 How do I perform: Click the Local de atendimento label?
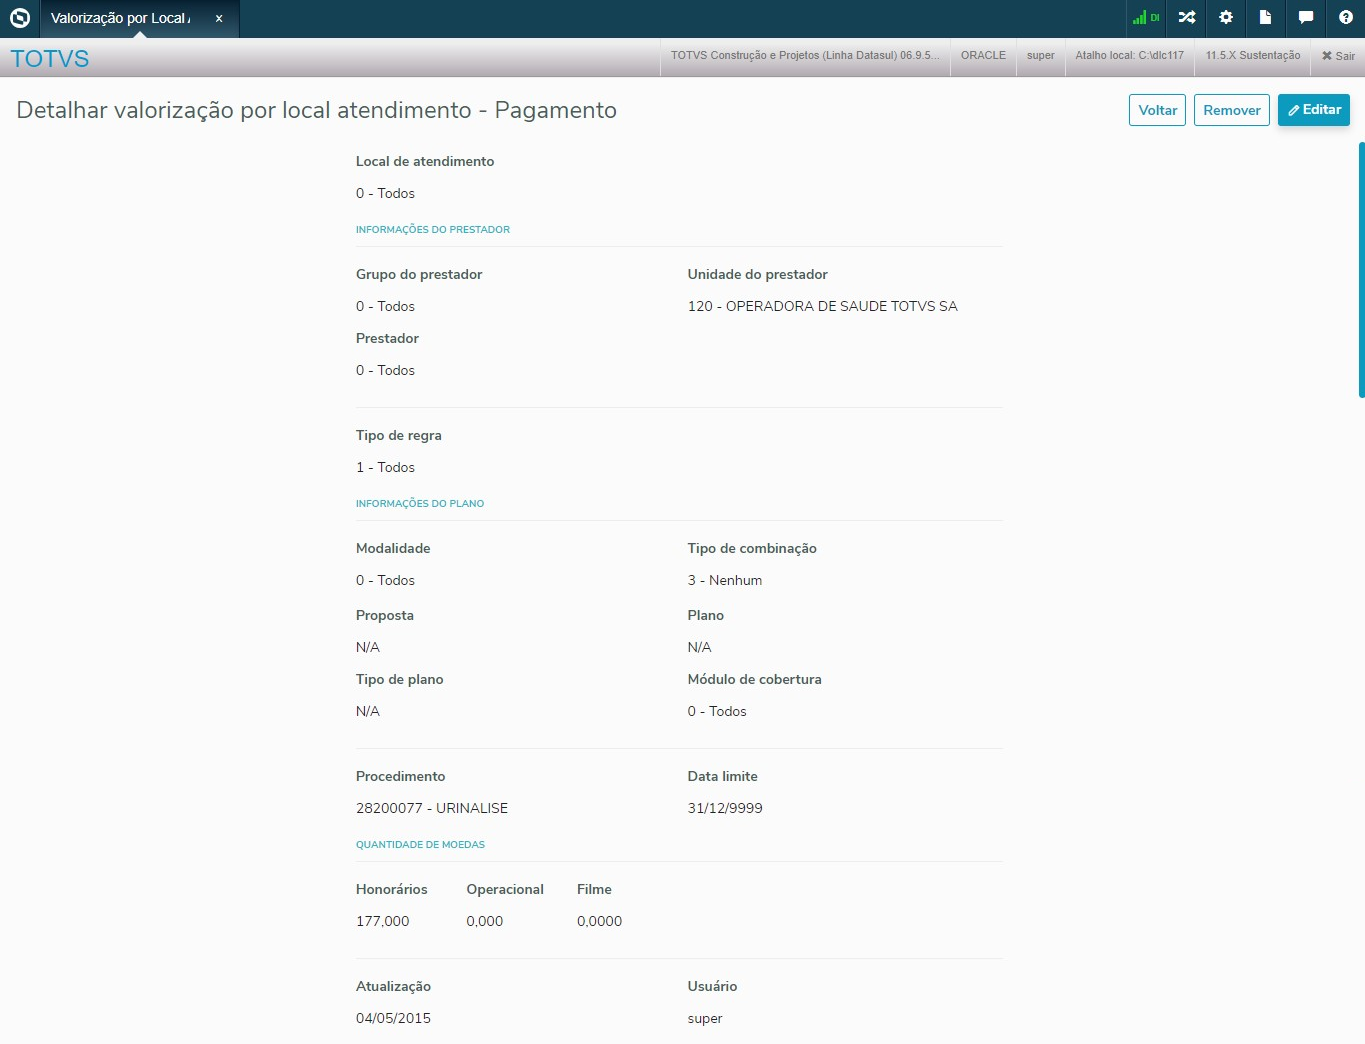tap(425, 161)
